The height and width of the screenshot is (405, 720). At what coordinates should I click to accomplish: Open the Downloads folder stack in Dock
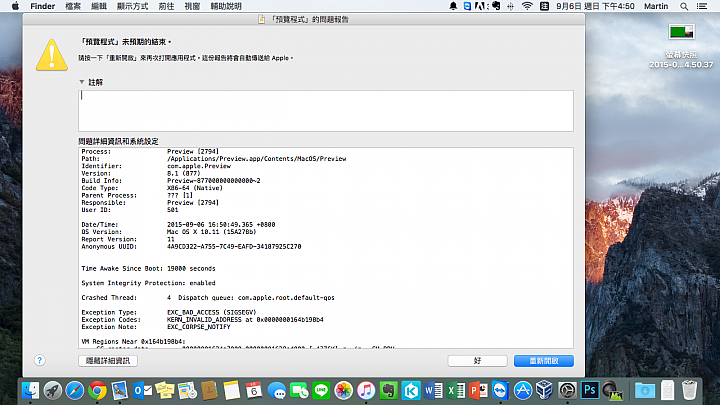point(645,391)
